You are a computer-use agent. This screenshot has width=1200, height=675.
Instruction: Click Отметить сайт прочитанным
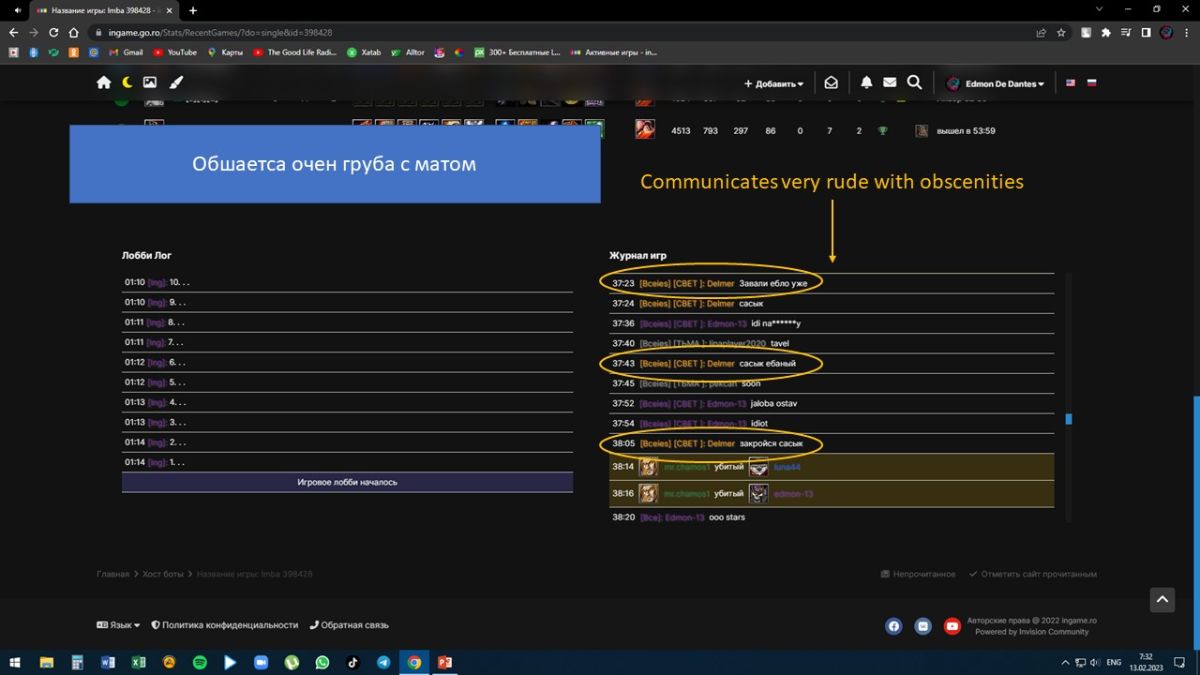(x=1033, y=574)
